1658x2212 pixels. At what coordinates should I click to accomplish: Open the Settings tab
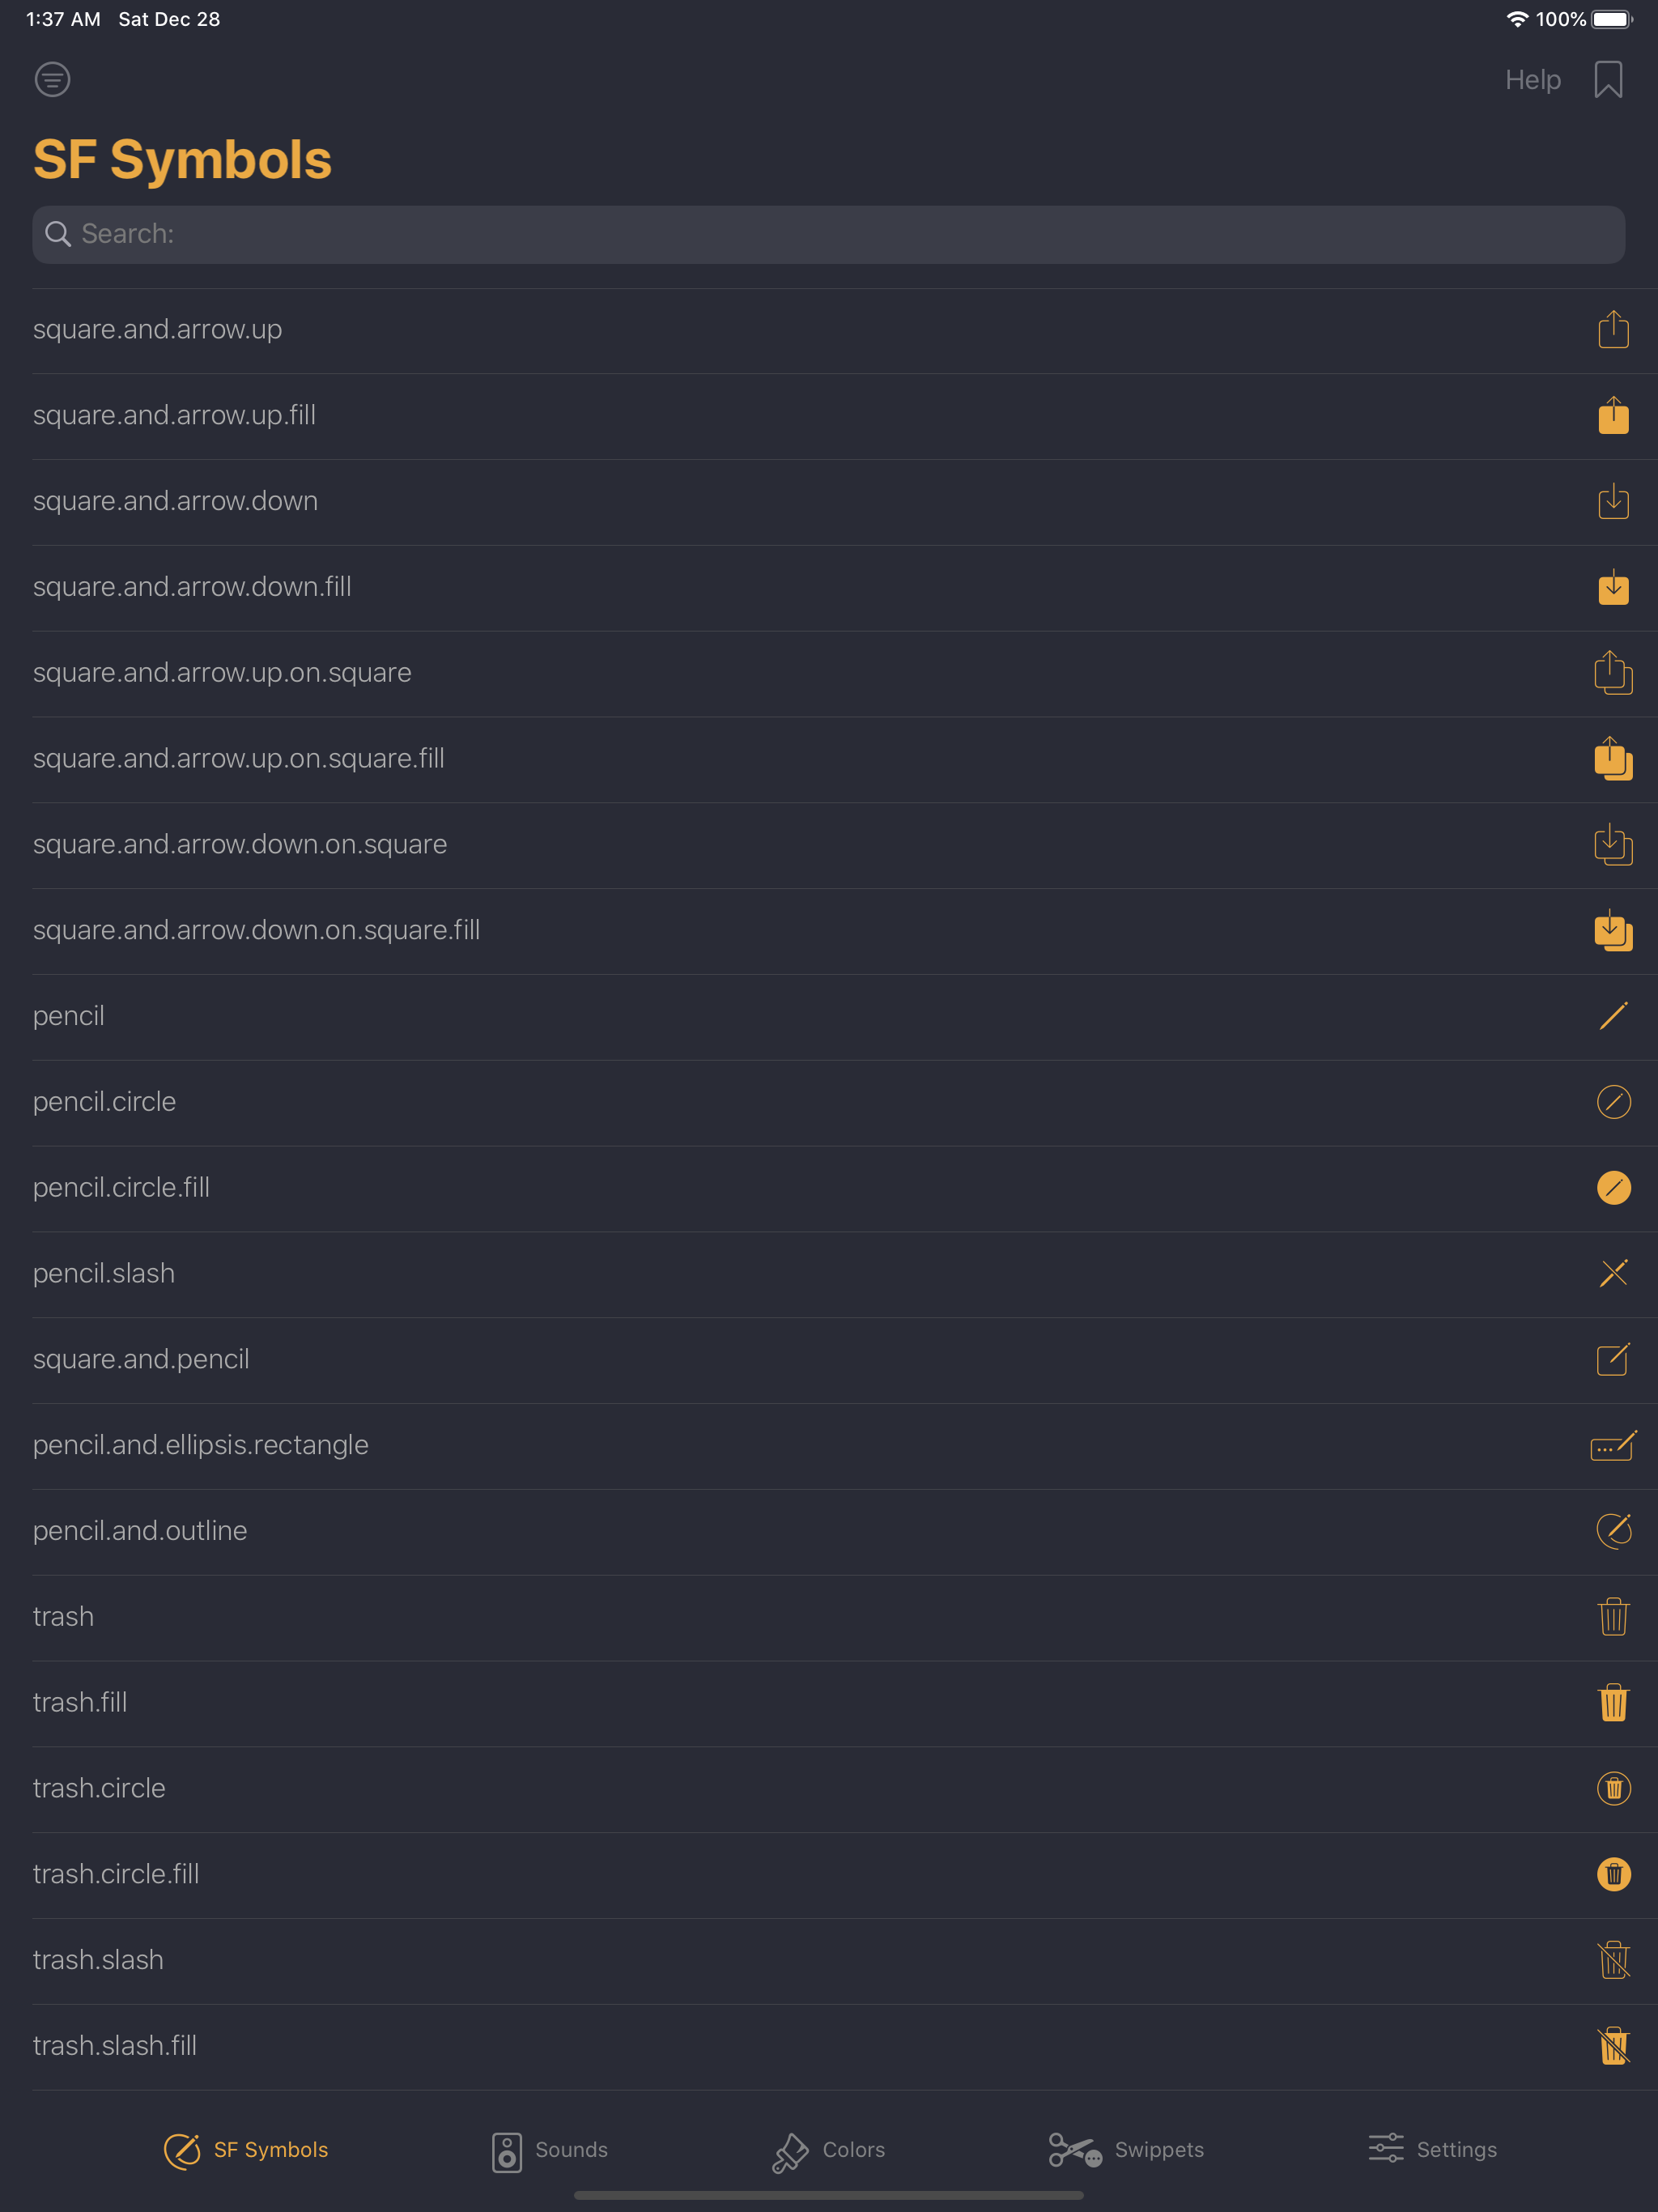(x=1432, y=2150)
